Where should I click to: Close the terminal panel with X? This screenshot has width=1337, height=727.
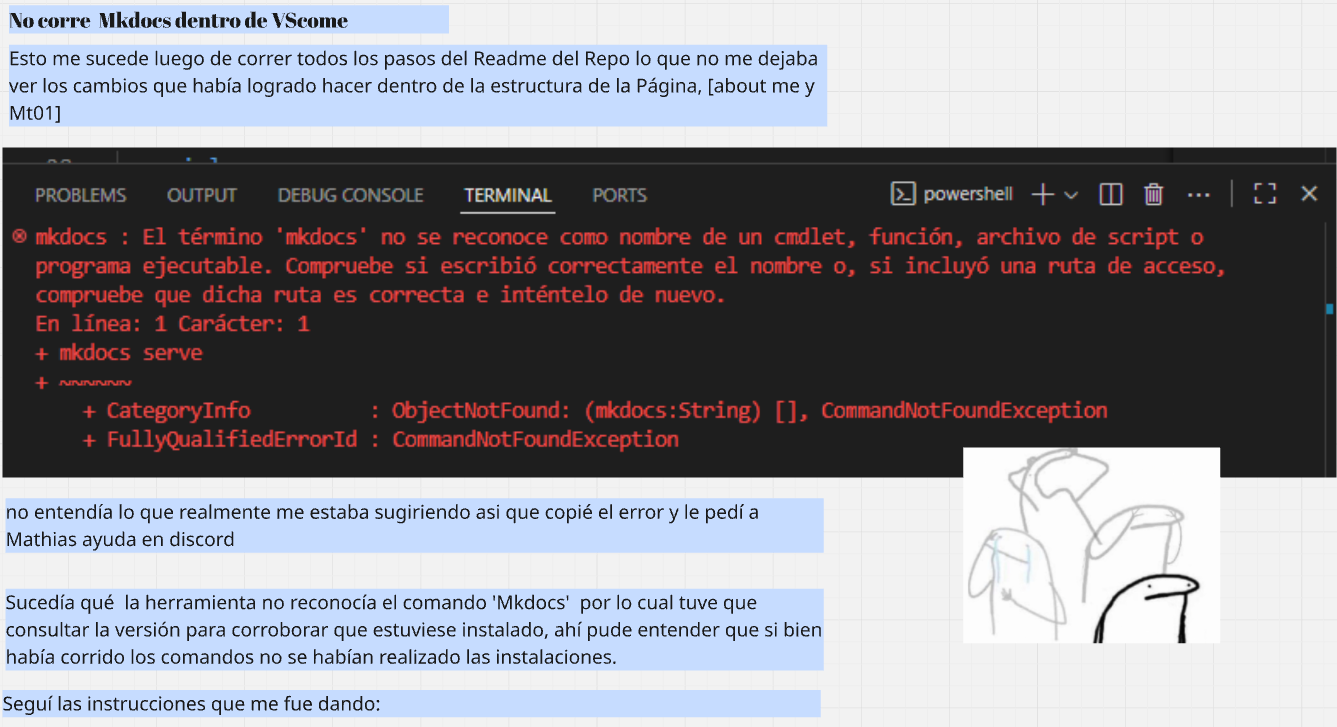1308,194
